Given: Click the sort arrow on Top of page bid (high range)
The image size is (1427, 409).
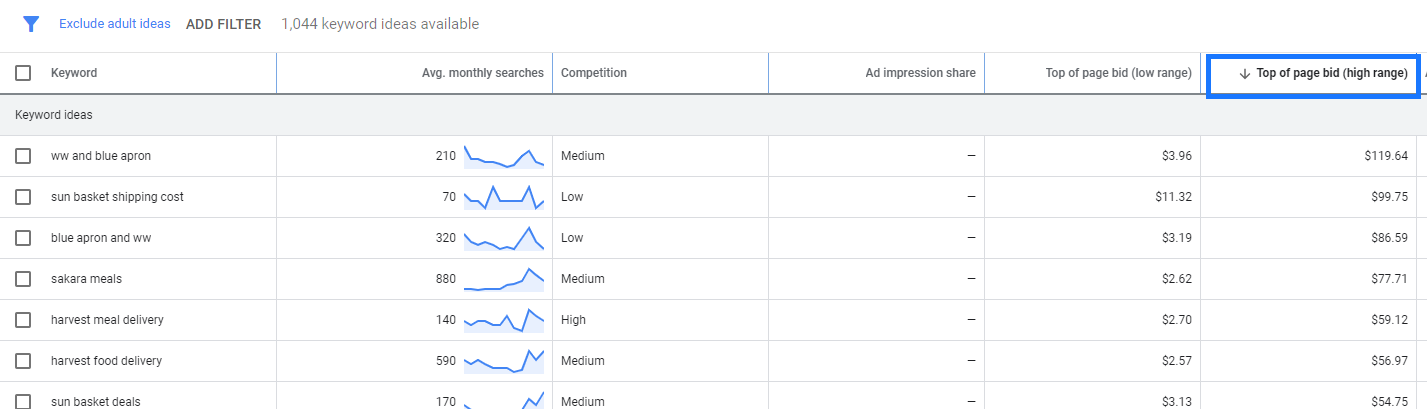Looking at the screenshot, I should (1244, 73).
